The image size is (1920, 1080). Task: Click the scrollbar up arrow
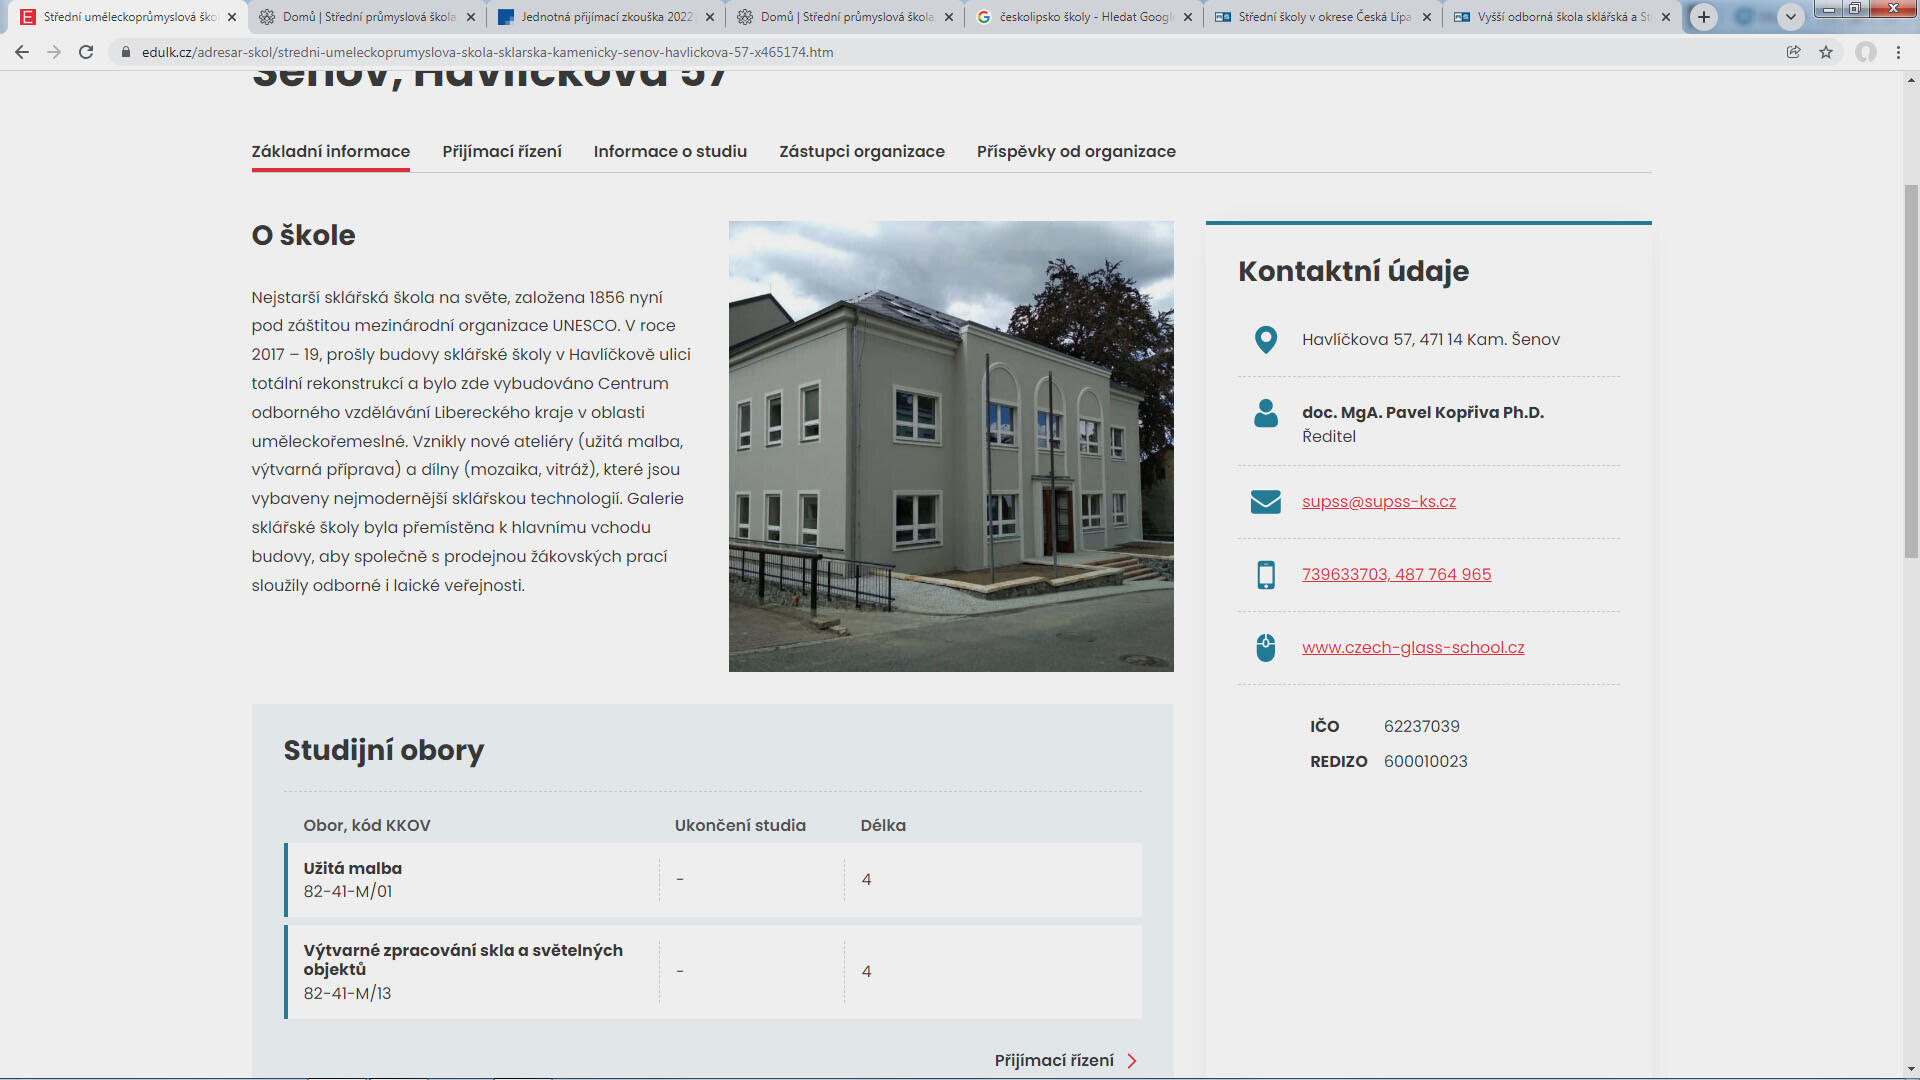1911,79
